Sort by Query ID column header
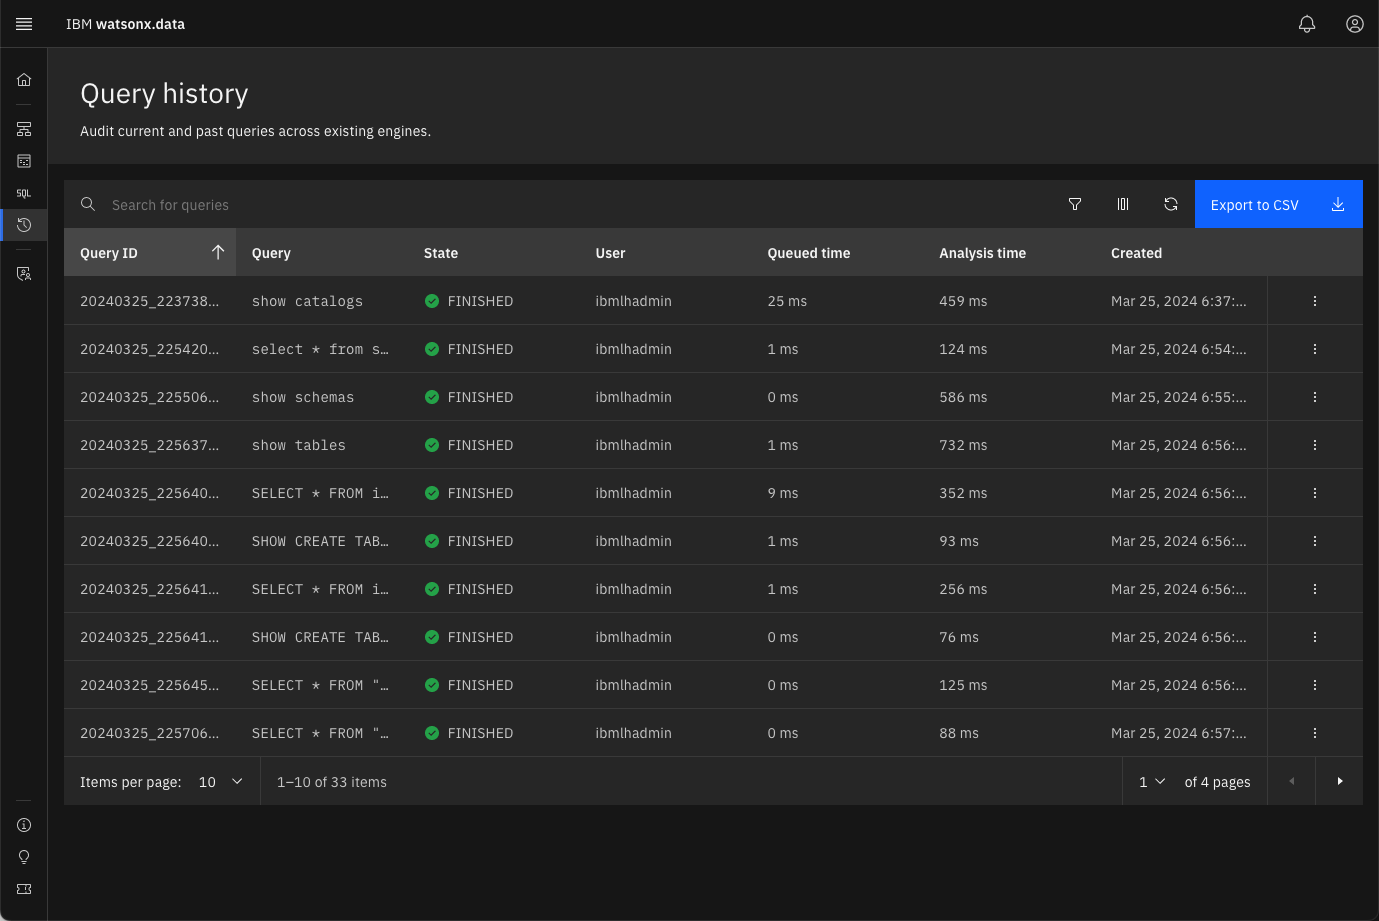 coord(150,253)
